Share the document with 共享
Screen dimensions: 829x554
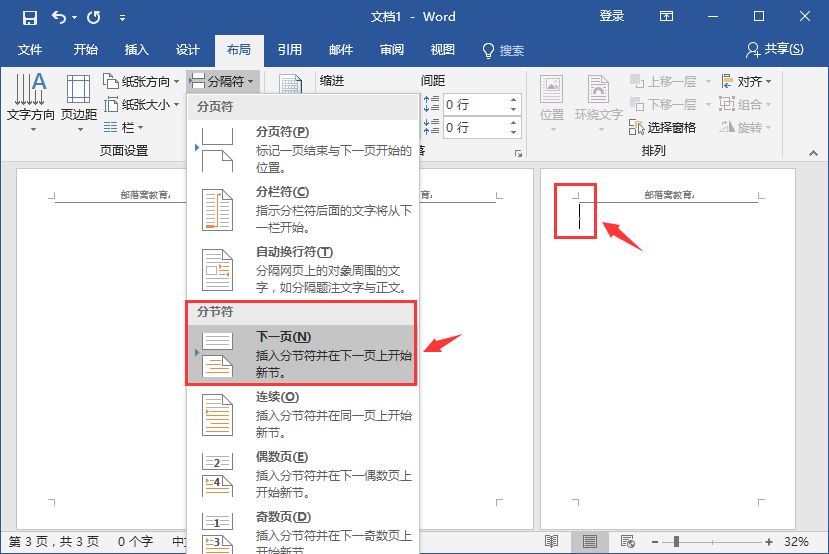774,50
